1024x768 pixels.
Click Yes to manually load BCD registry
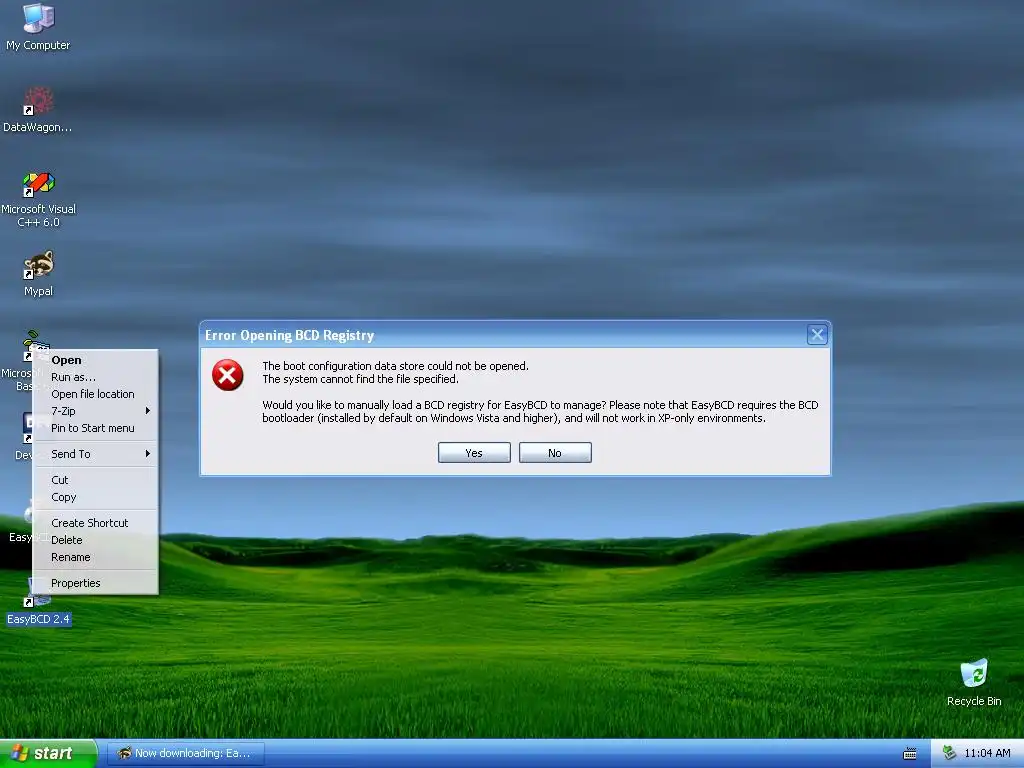474,453
